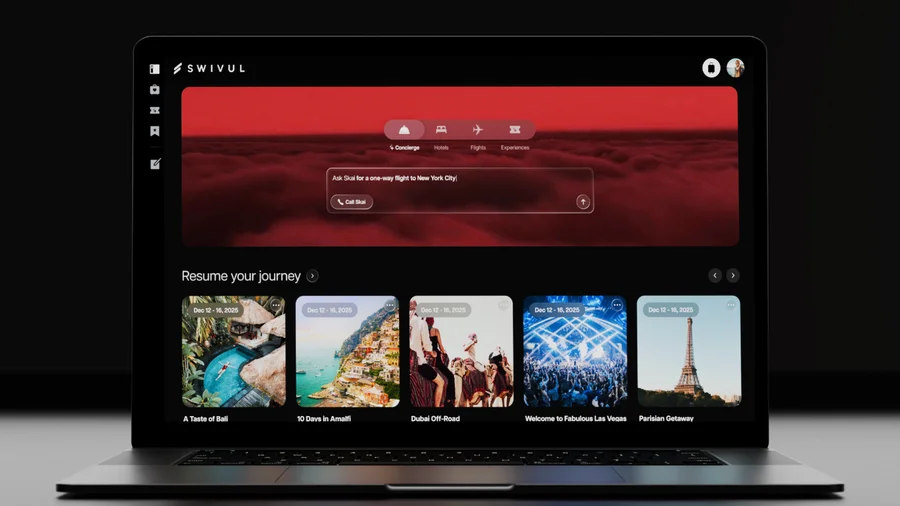Open options menu on A Taste of Bali

pos(276,306)
